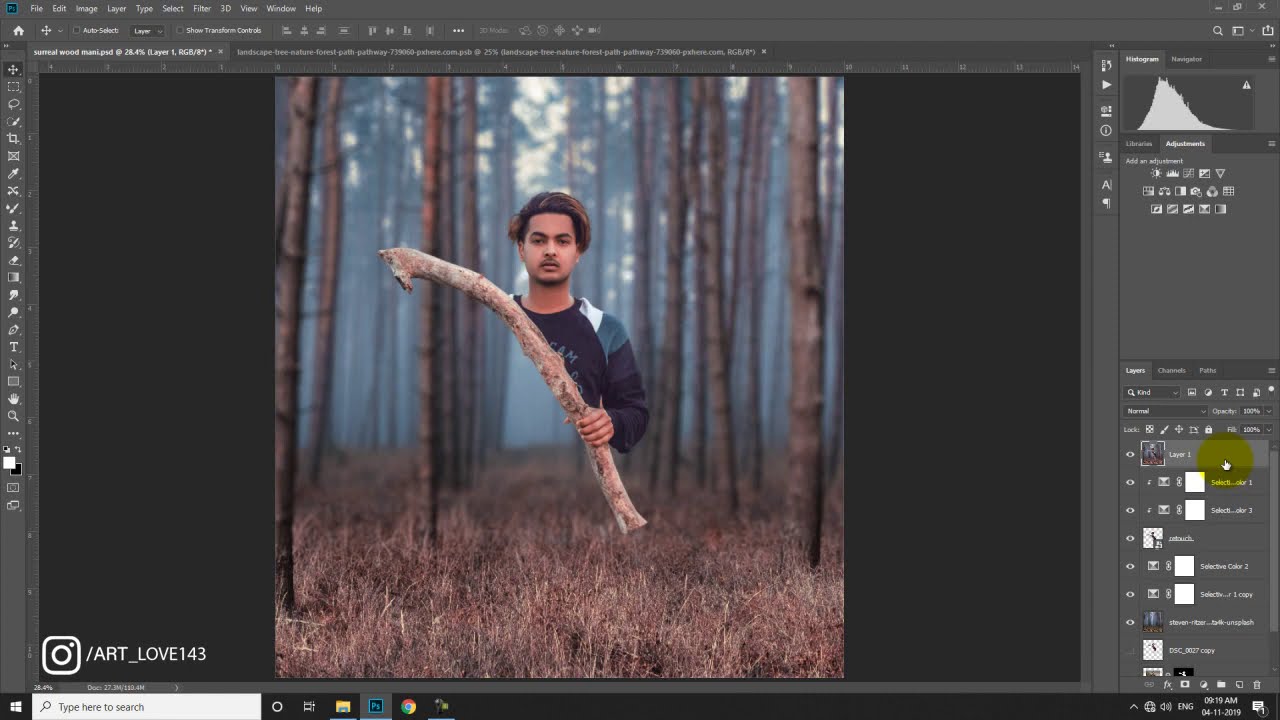Hide the retouch layer eye icon
Screen dimensions: 1280x720
click(1130, 539)
